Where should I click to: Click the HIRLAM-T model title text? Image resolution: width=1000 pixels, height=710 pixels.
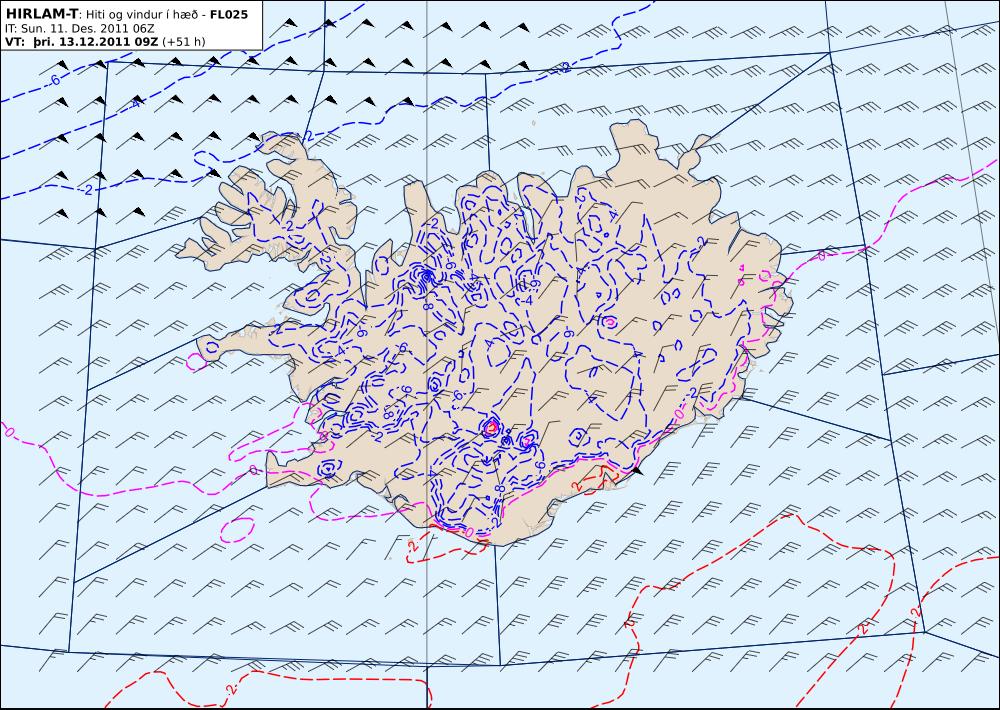[41, 14]
